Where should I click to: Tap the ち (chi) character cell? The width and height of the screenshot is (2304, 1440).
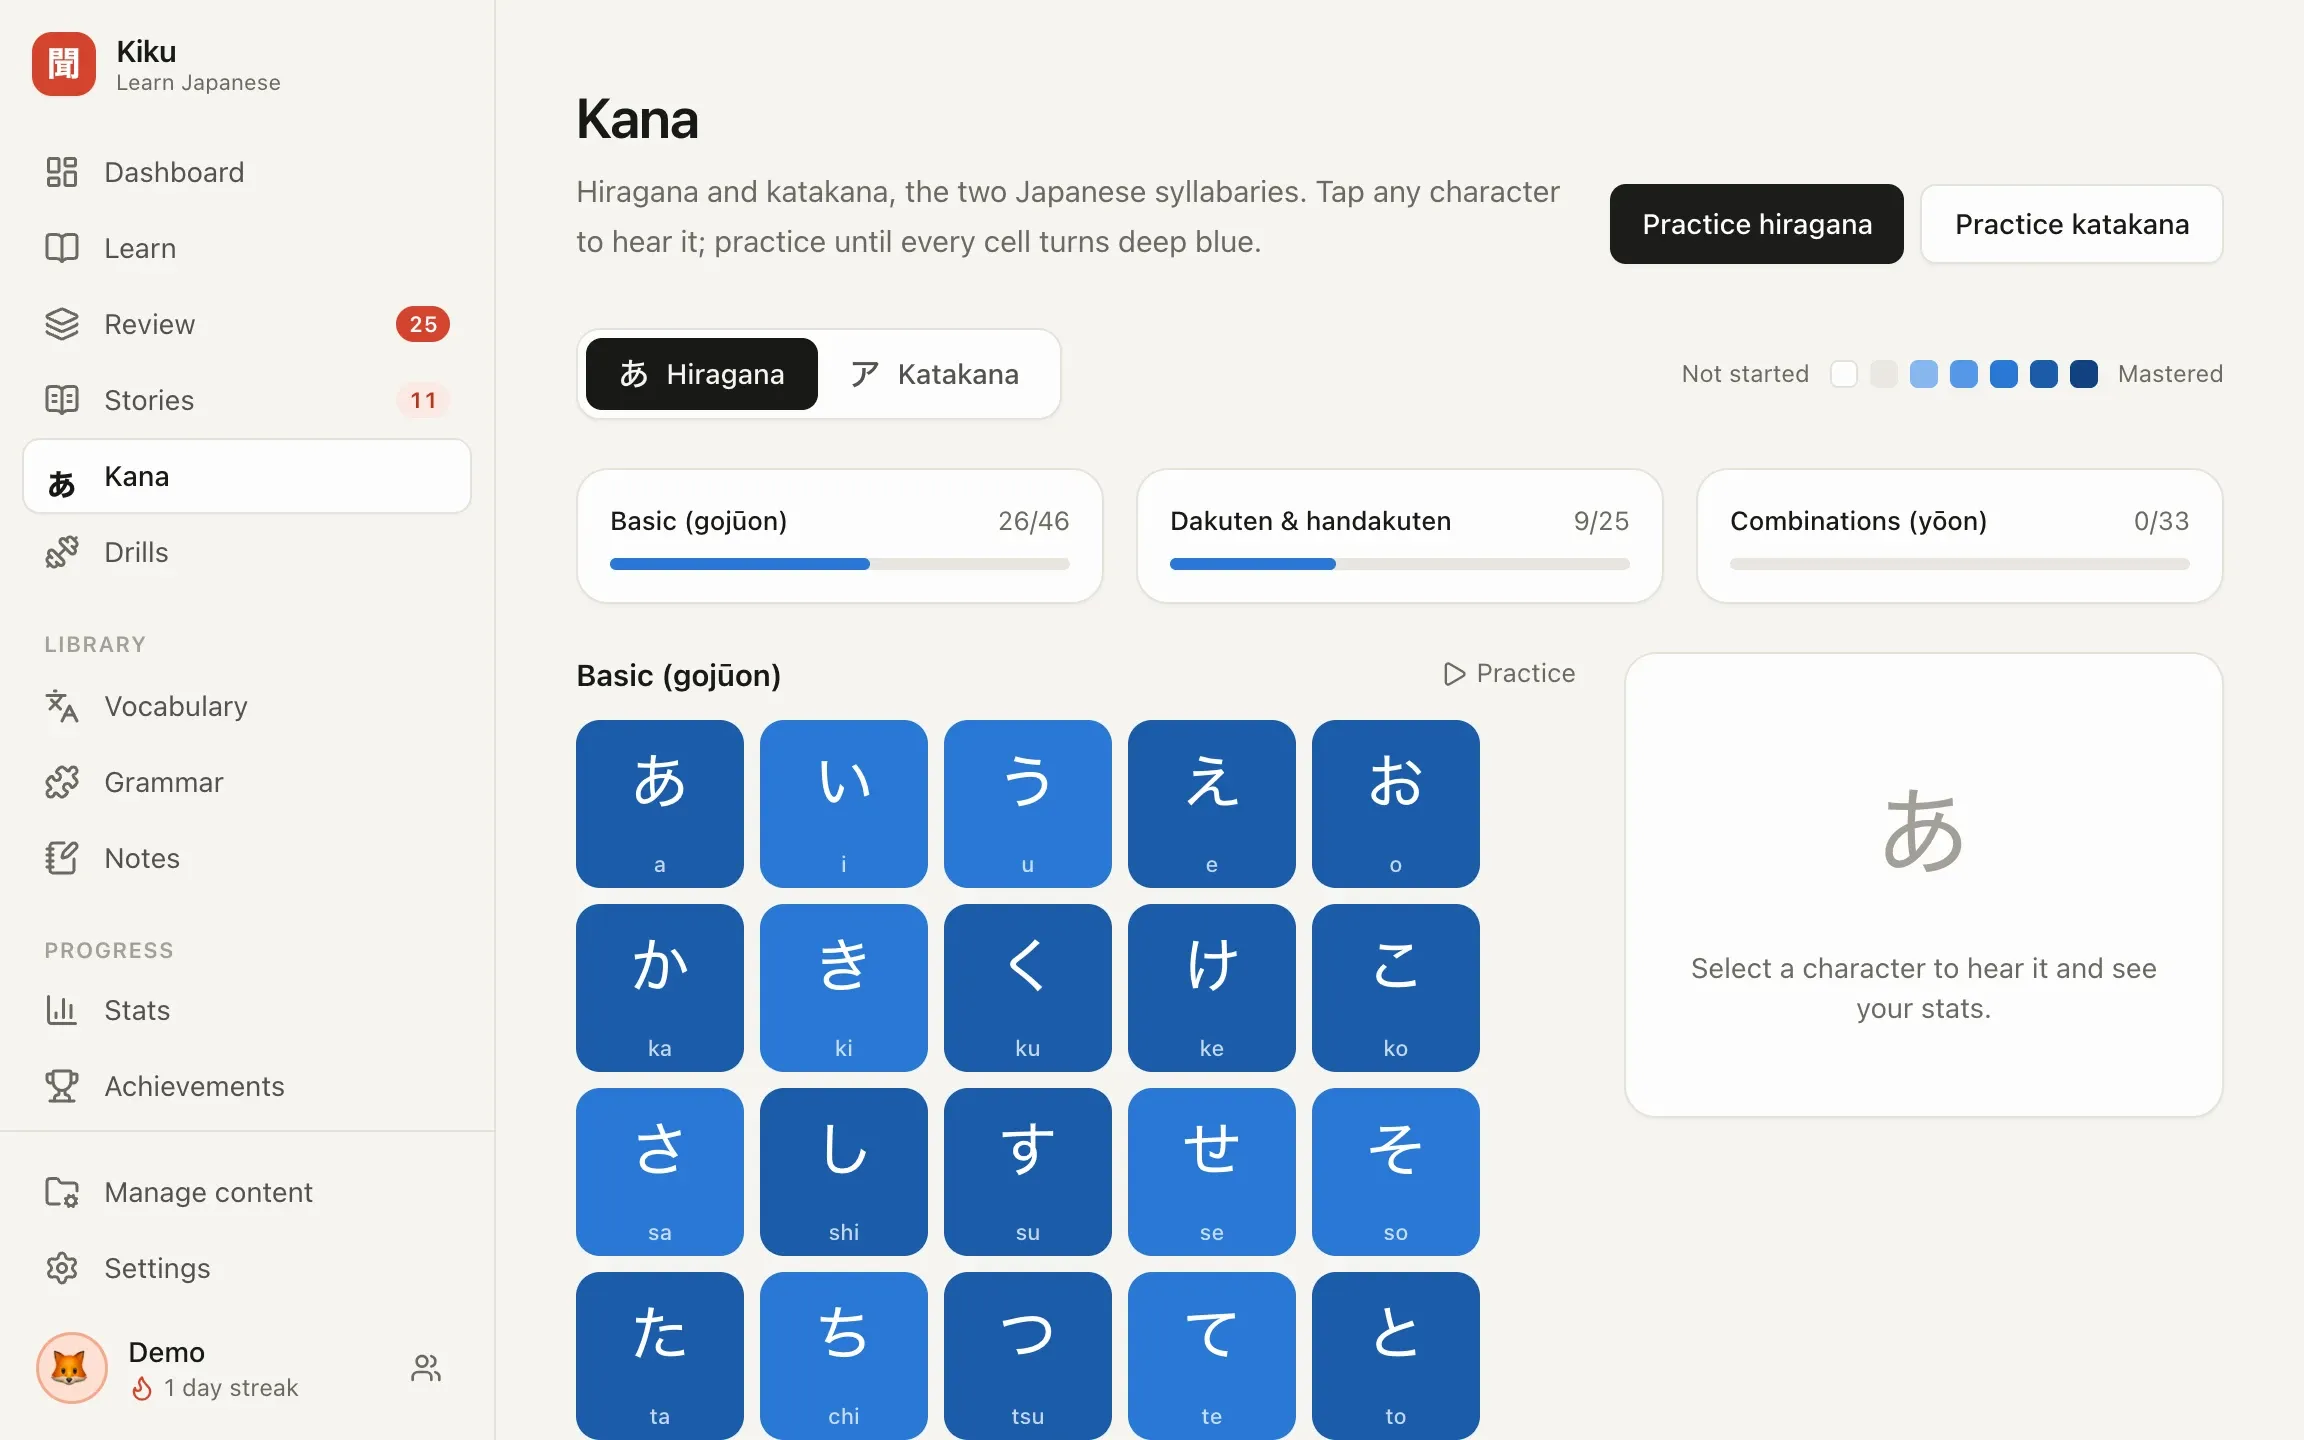click(x=844, y=1356)
